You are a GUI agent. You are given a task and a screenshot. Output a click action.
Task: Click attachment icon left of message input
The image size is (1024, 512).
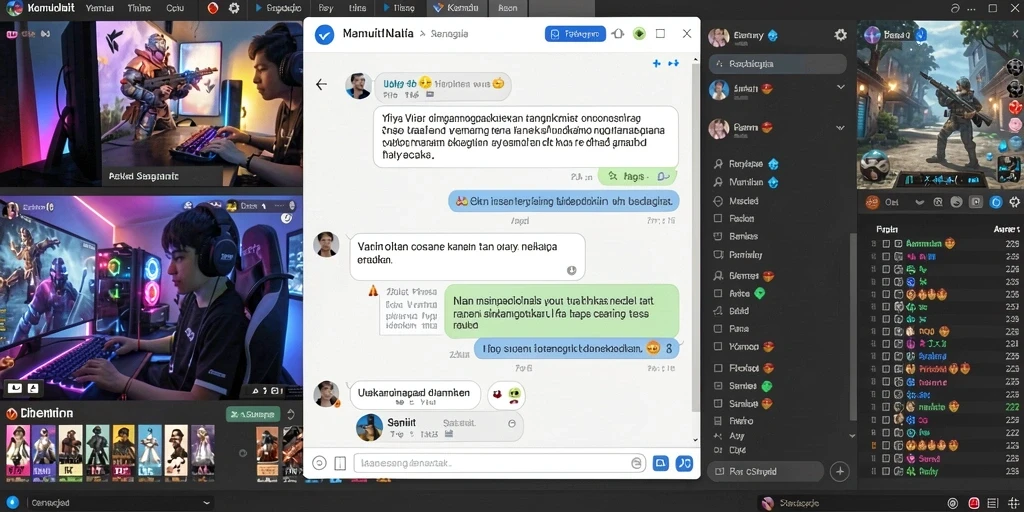click(x=340, y=463)
